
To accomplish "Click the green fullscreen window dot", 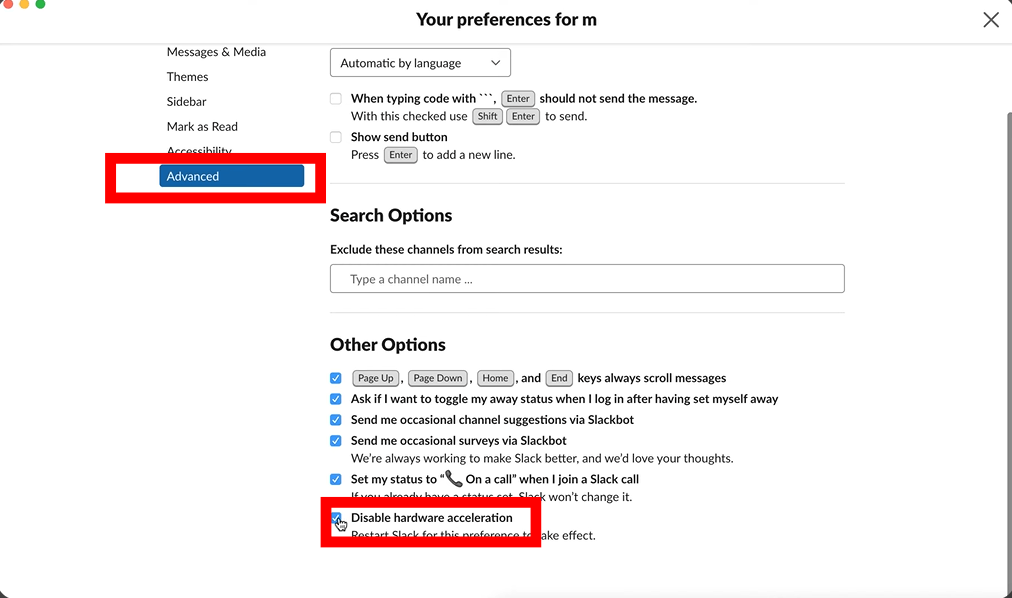I will click(x=41, y=4).
